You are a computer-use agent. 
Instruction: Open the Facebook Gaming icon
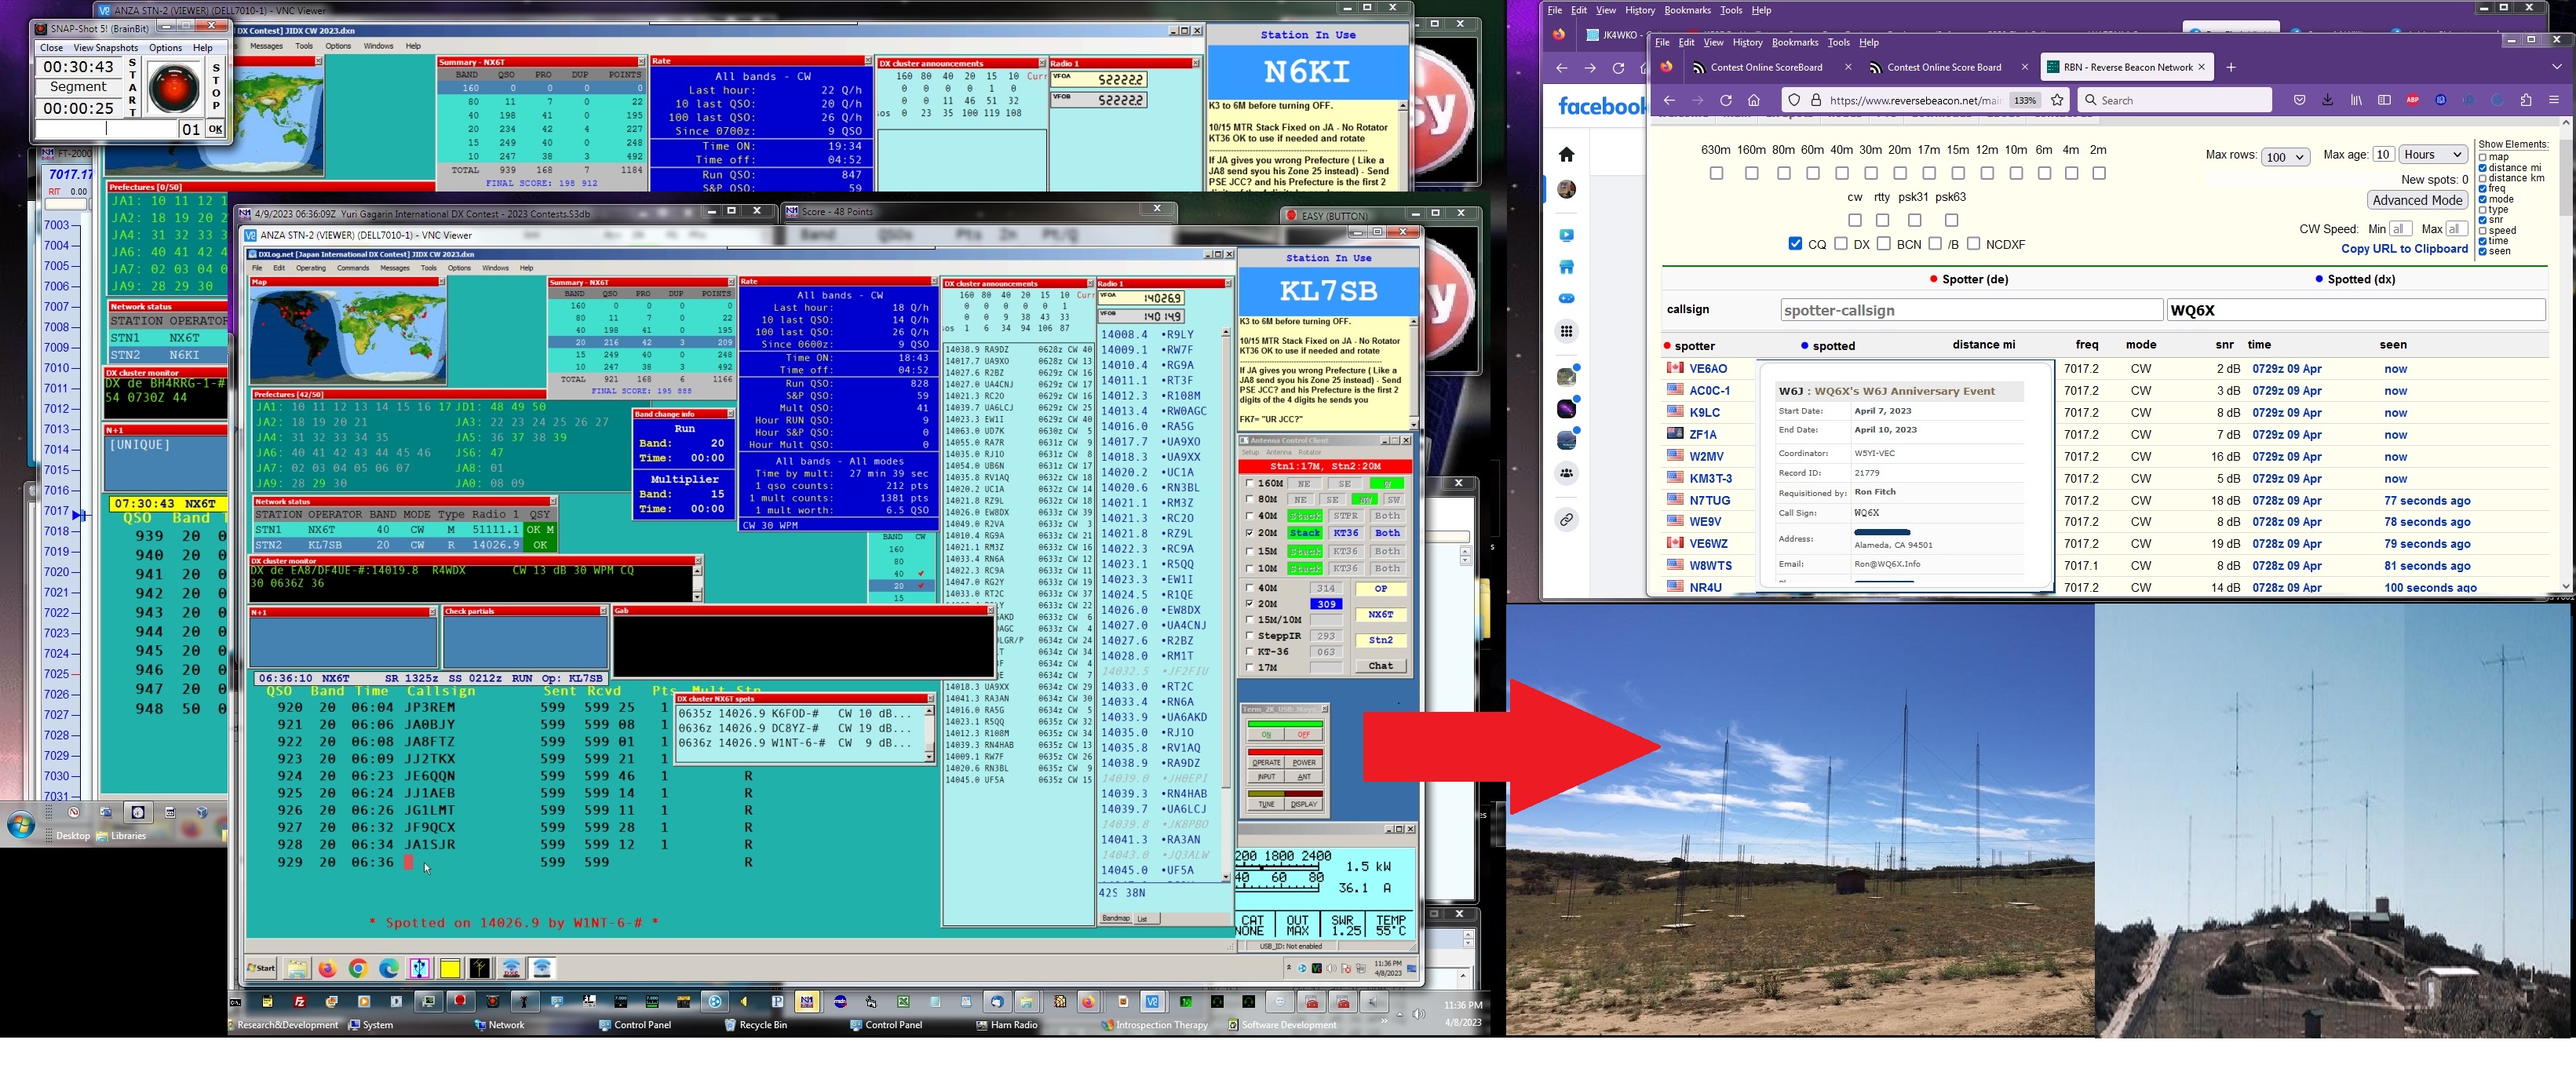point(1567,299)
